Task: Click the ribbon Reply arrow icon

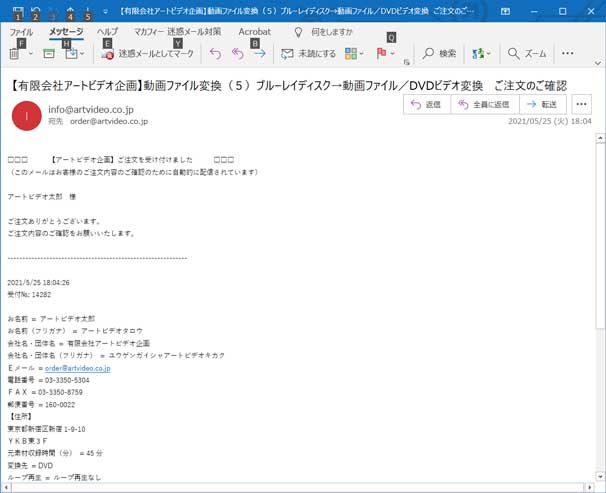Action: point(215,53)
